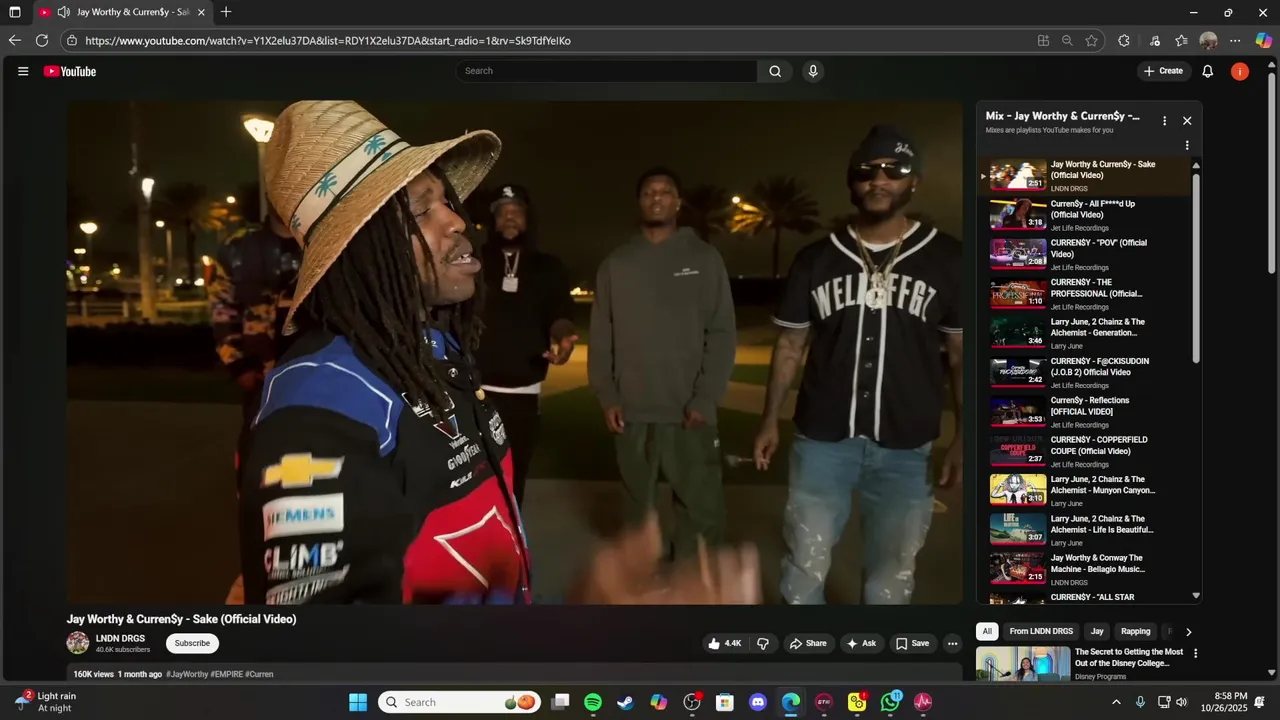Open the Edge profile picture
This screenshot has width=1280, height=720.
pos(1208,41)
